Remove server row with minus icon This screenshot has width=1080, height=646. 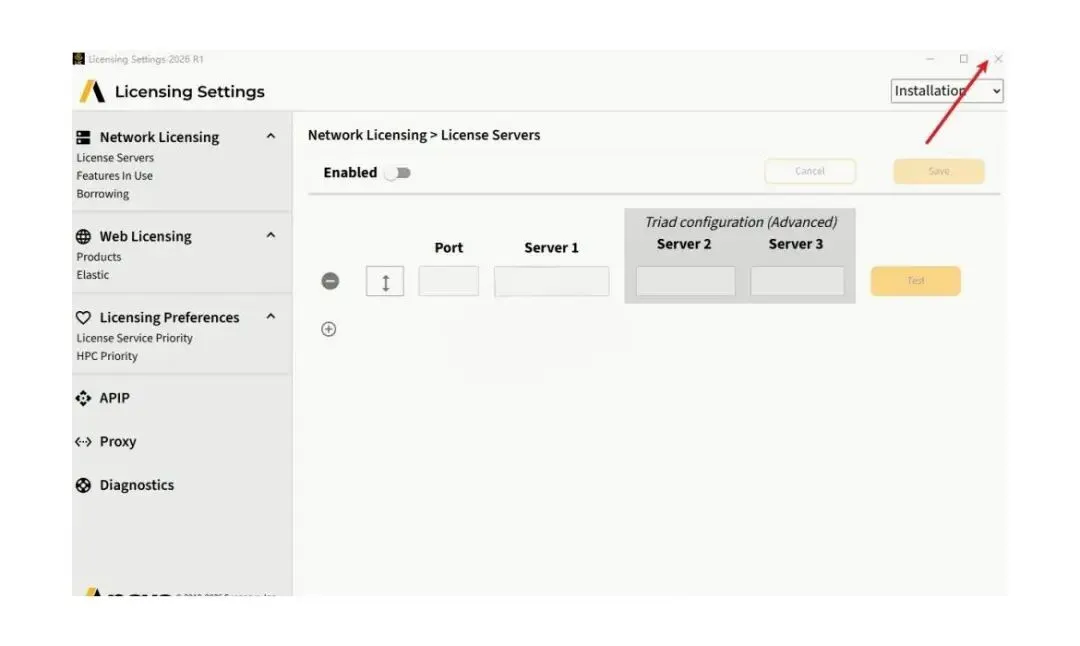330,281
